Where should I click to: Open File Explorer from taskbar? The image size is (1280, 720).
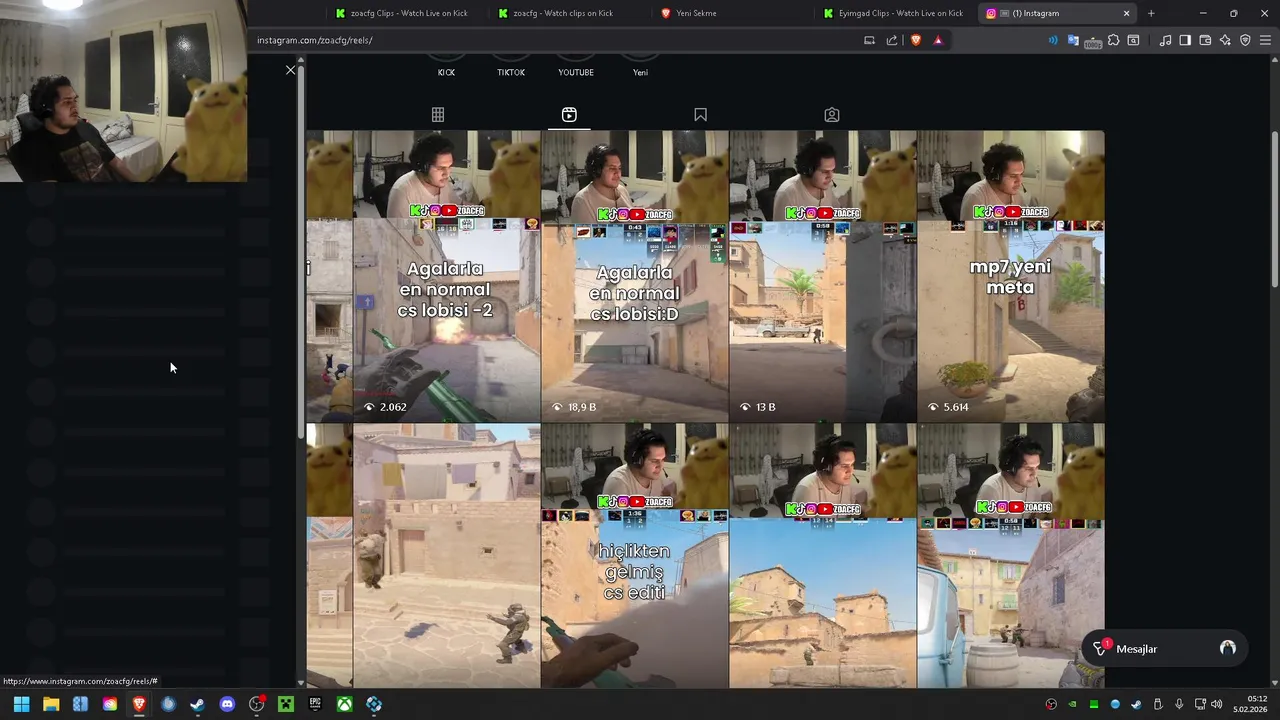click(x=51, y=704)
